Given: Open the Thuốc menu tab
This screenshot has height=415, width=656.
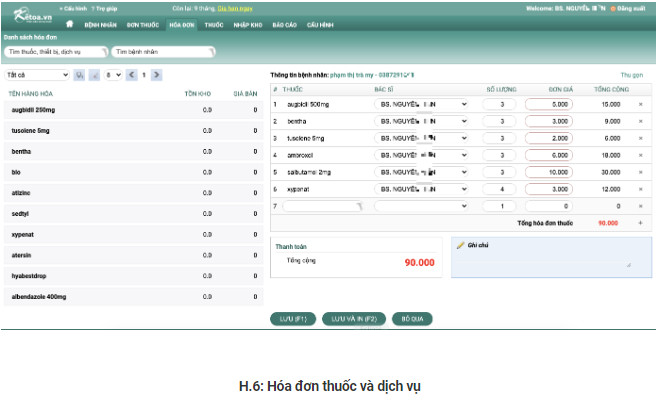Looking at the screenshot, I should 213,23.
